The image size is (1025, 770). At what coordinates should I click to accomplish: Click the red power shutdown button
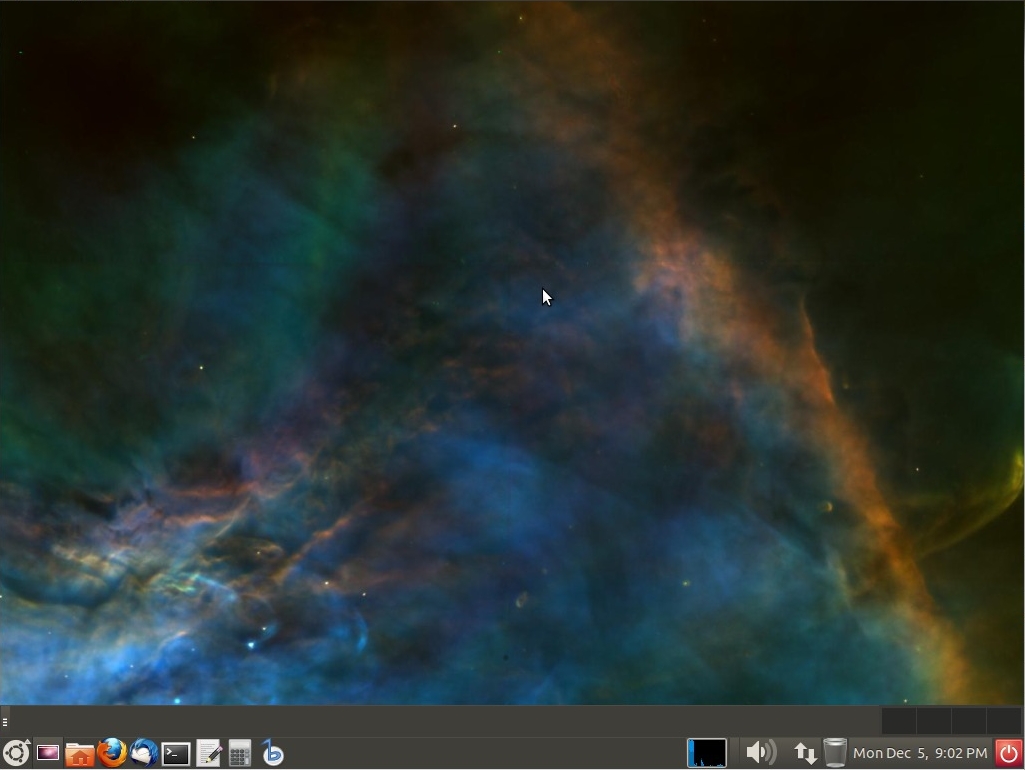1009,753
